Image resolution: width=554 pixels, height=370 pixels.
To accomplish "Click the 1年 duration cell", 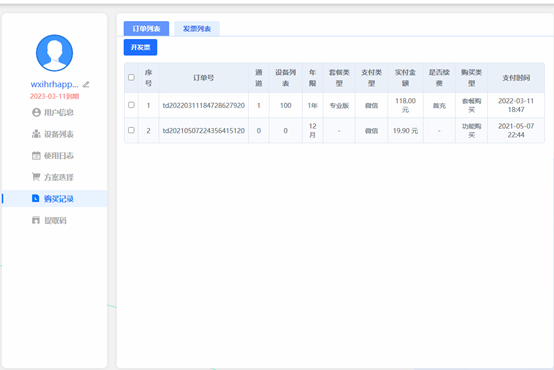I will 312,106.
